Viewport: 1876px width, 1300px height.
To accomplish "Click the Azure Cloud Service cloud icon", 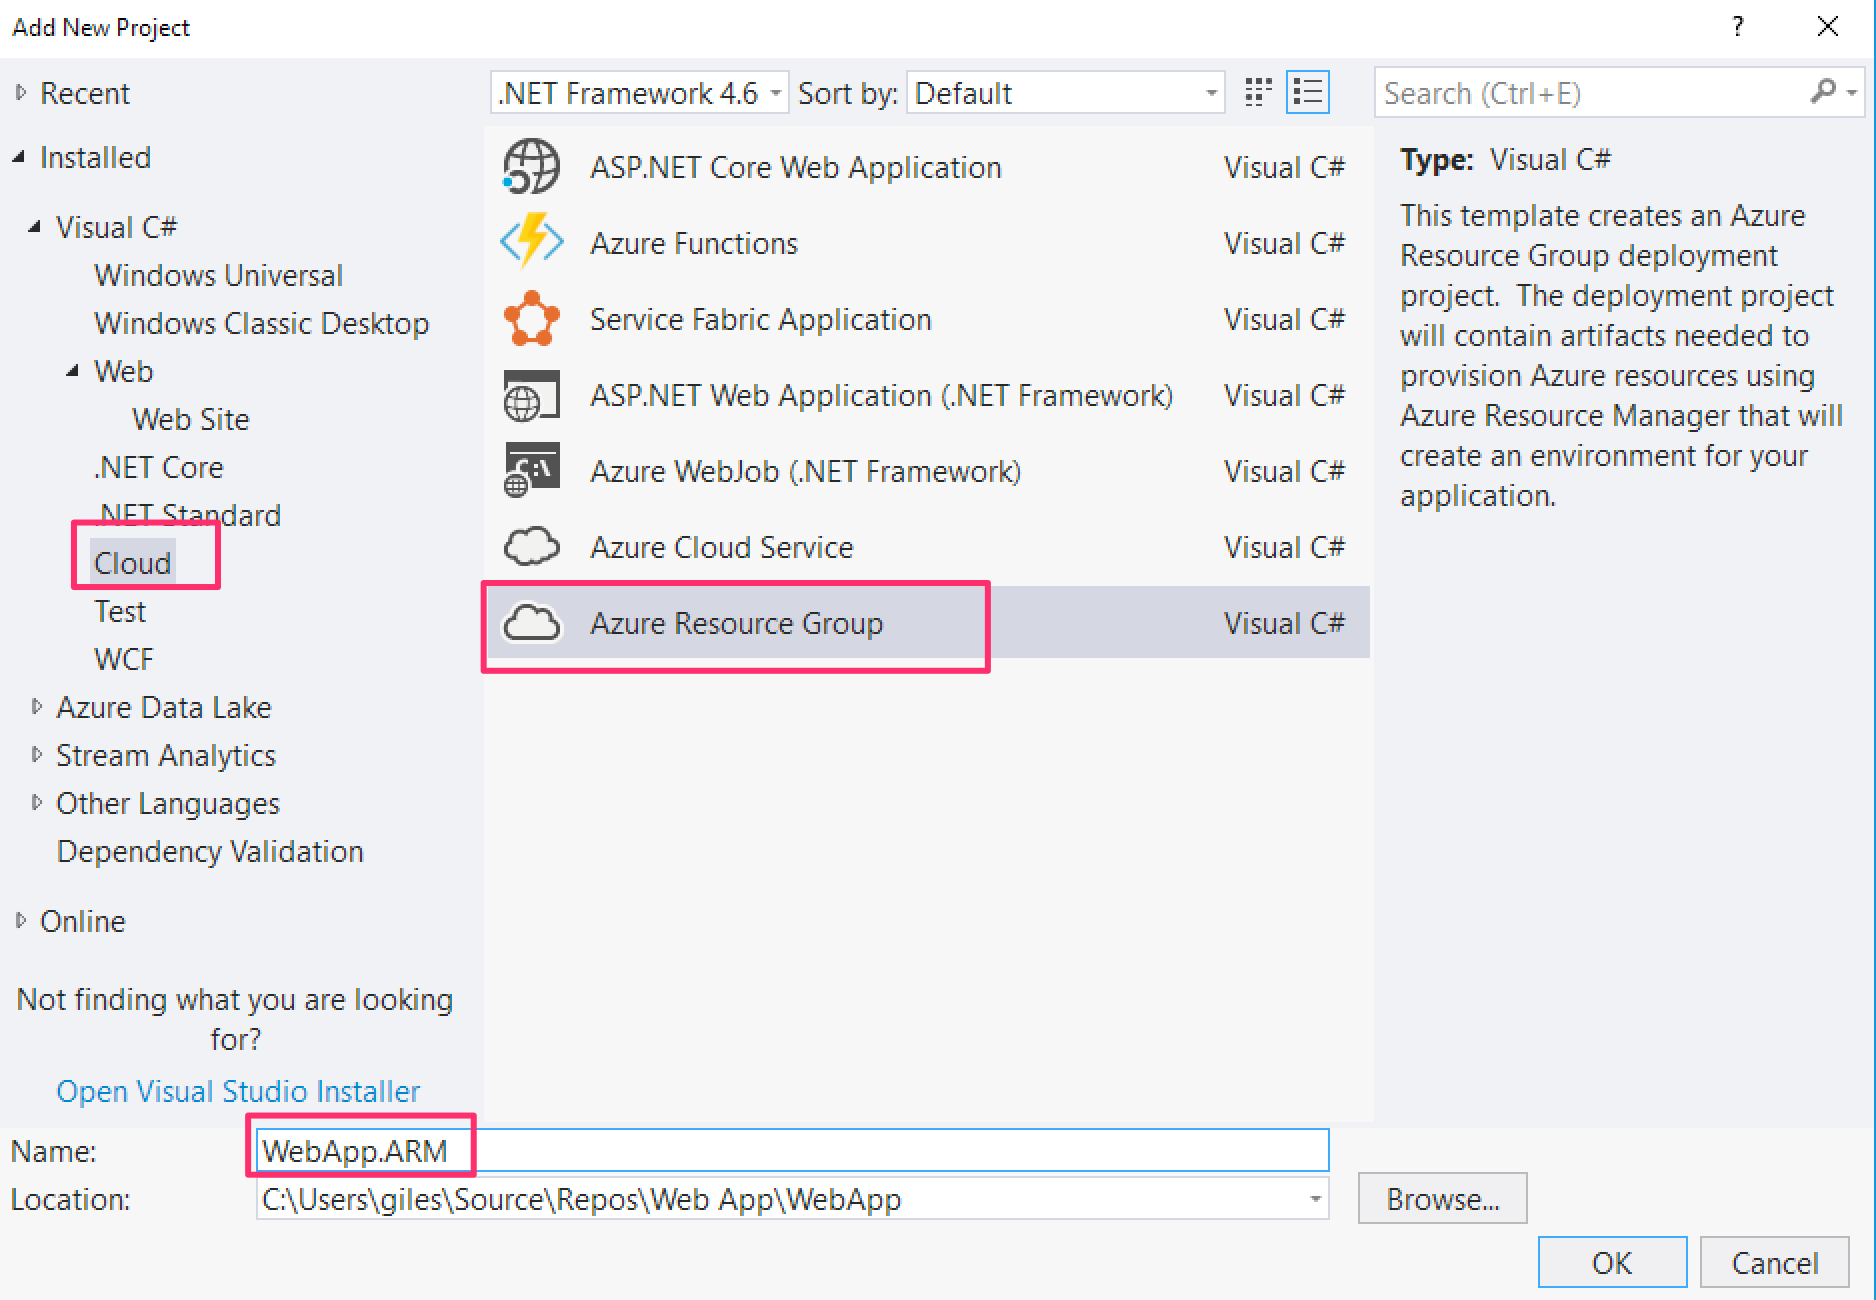I will pyautogui.click(x=531, y=547).
